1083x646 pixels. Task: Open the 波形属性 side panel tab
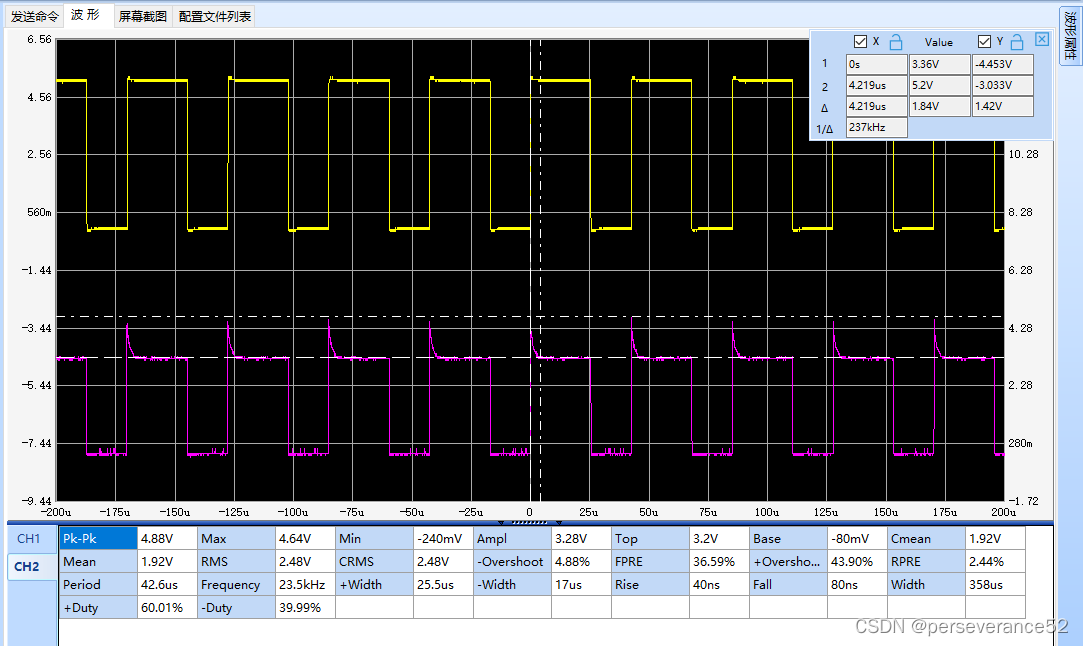1070,36
